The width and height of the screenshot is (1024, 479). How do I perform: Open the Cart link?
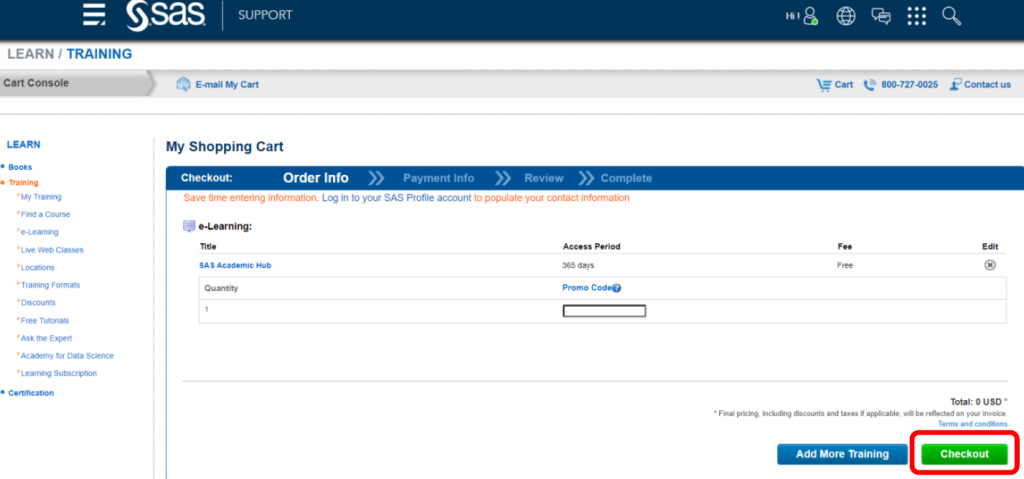click(835, 85)
